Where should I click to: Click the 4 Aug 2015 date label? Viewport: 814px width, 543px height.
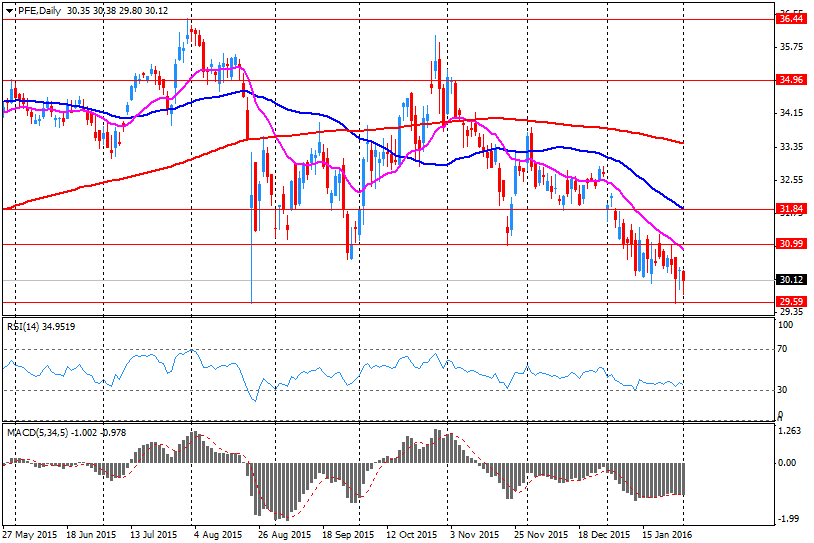219,534
